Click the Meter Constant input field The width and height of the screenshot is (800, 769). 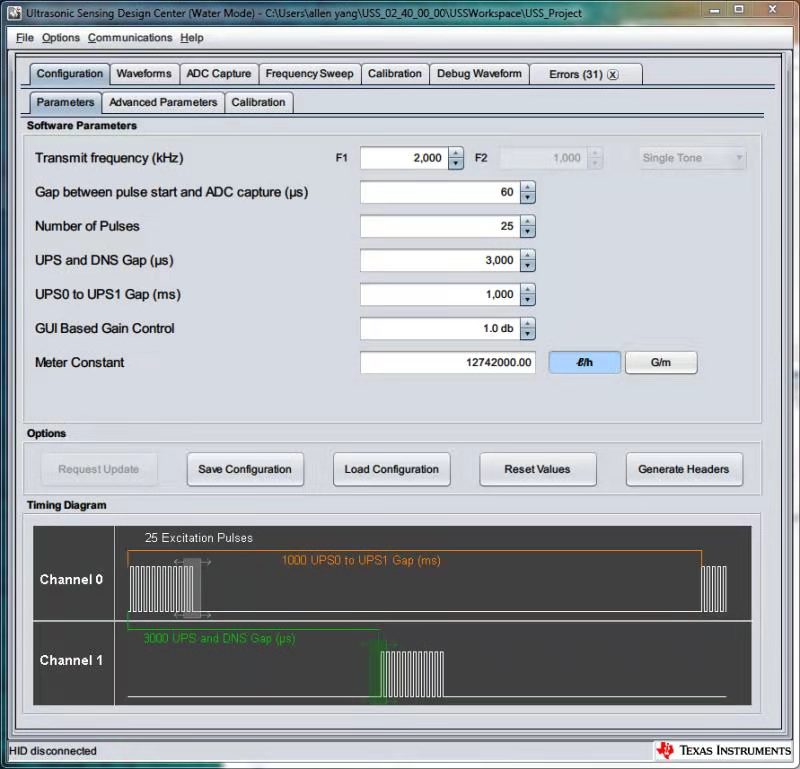click(x=447, y=363)
